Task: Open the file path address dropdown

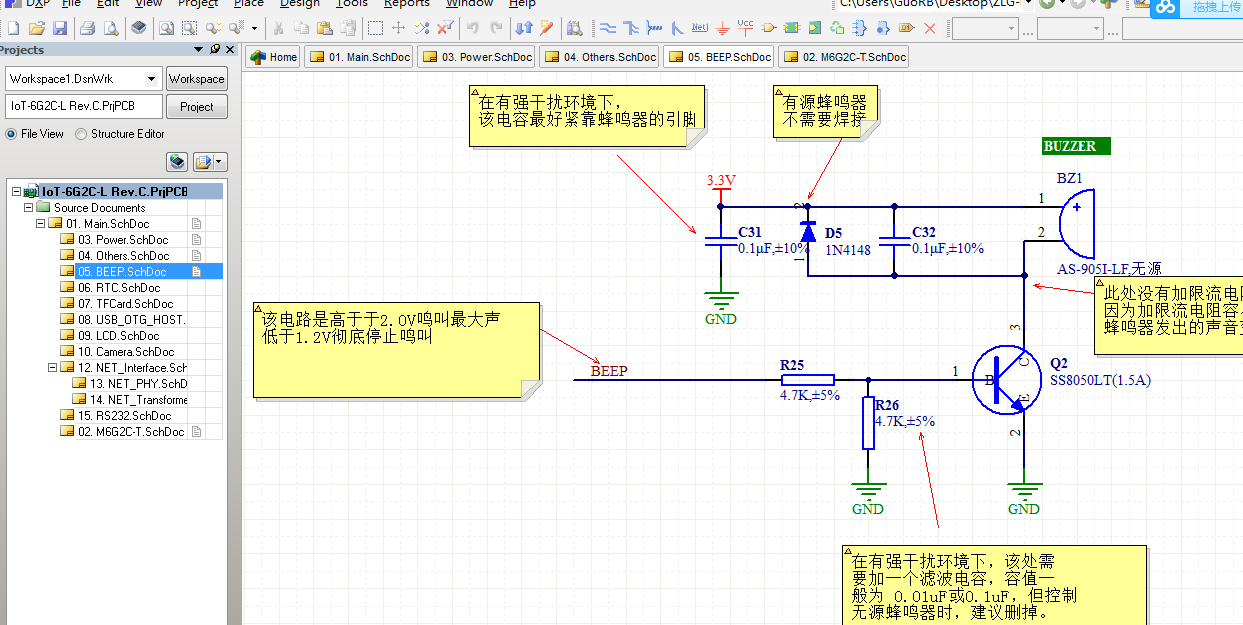Action: click(1028, 4)
